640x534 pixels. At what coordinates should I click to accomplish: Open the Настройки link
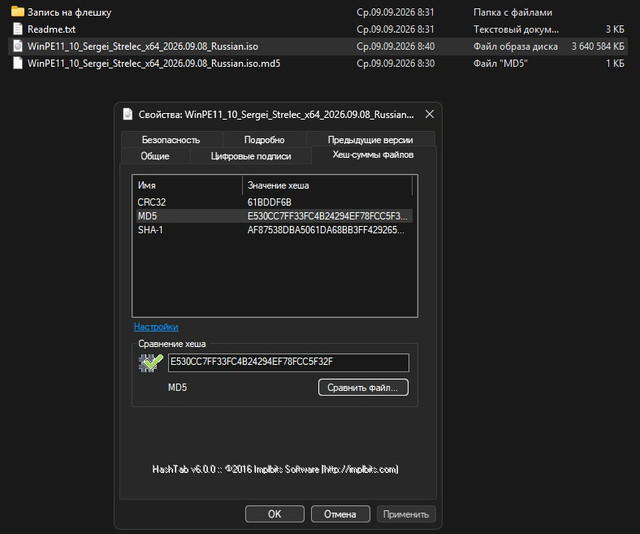tap(156, 327)
